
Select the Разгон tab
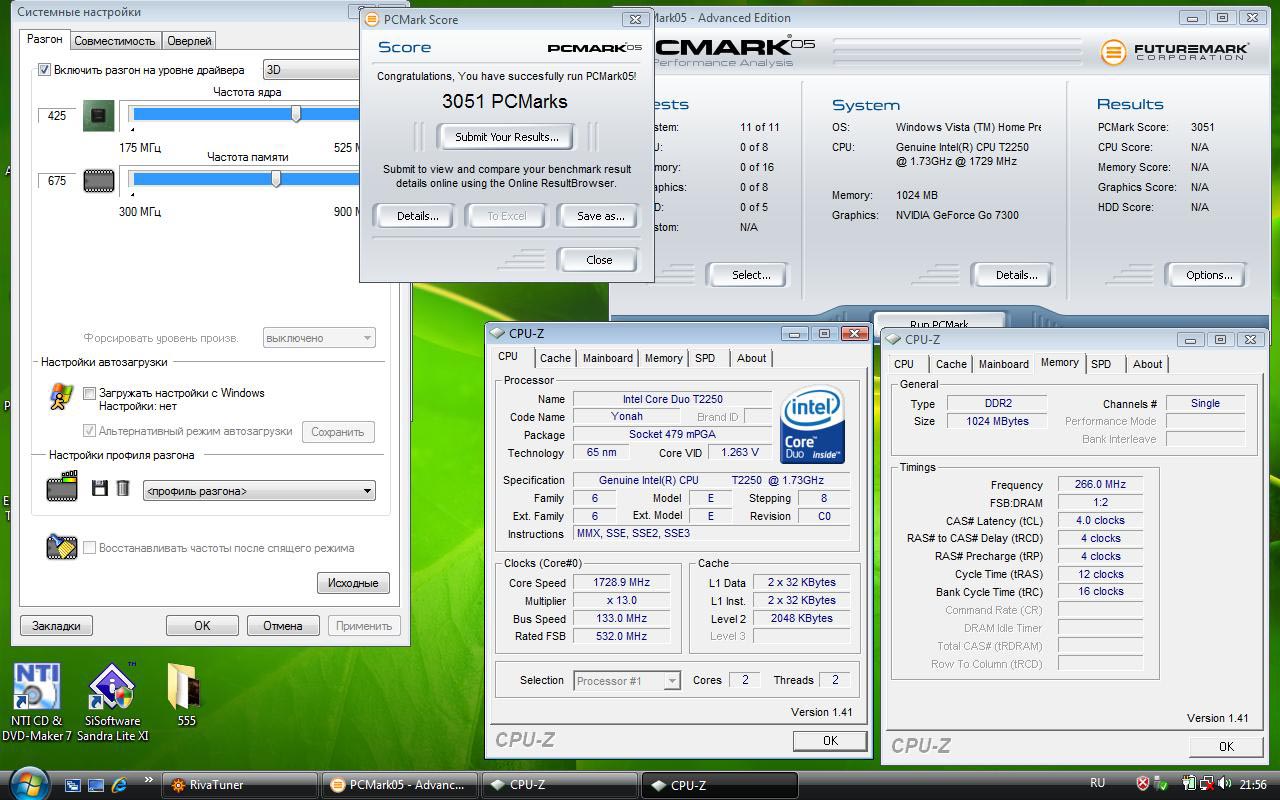tap(45, 39)
